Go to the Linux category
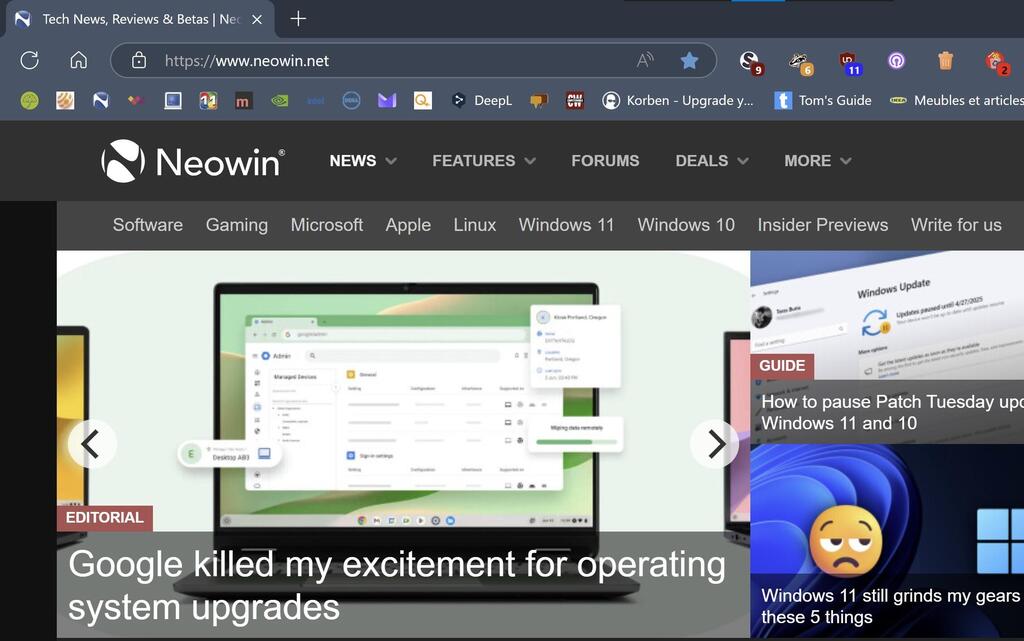 (x=475, y=225)
